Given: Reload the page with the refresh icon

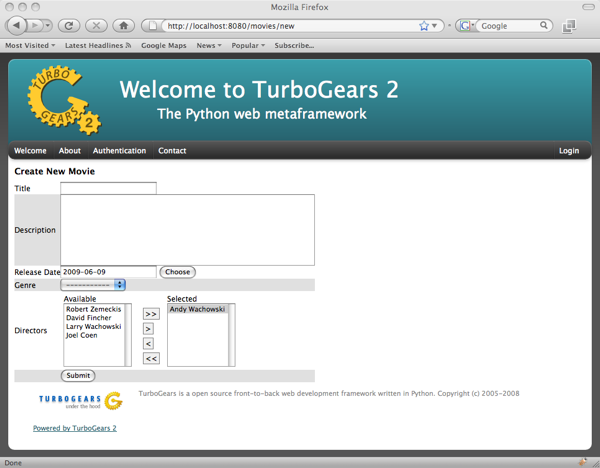Looking at the screenshot, I should click(x=69, y=26).
